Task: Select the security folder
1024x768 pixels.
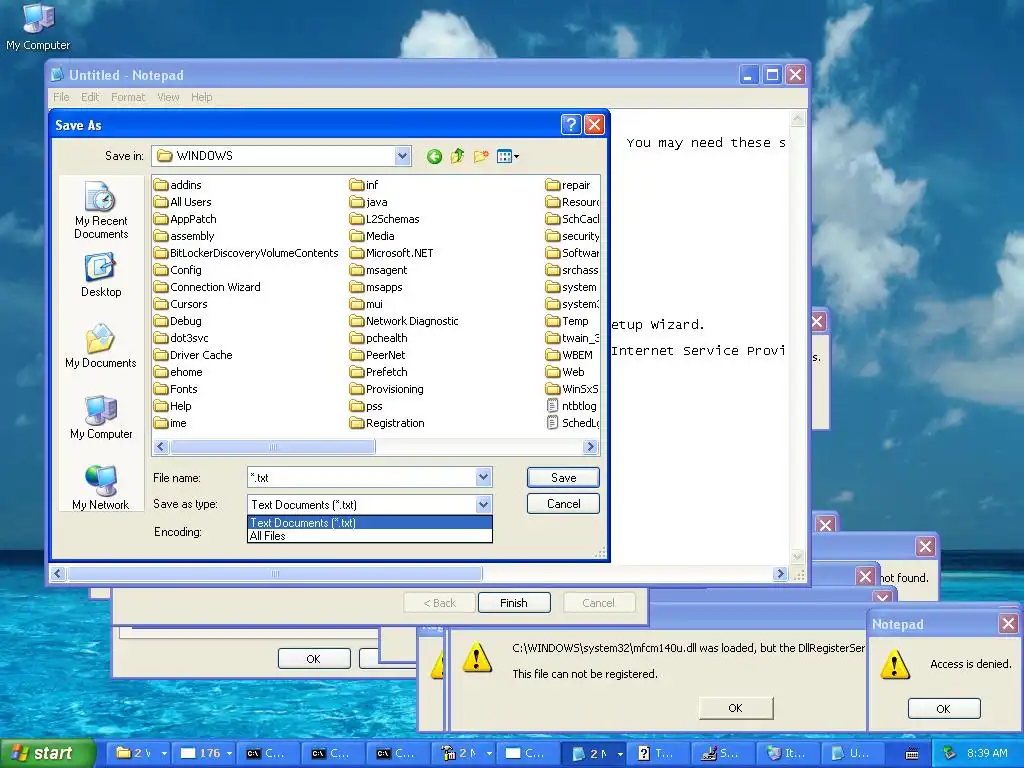Action: tap(572, 236)
